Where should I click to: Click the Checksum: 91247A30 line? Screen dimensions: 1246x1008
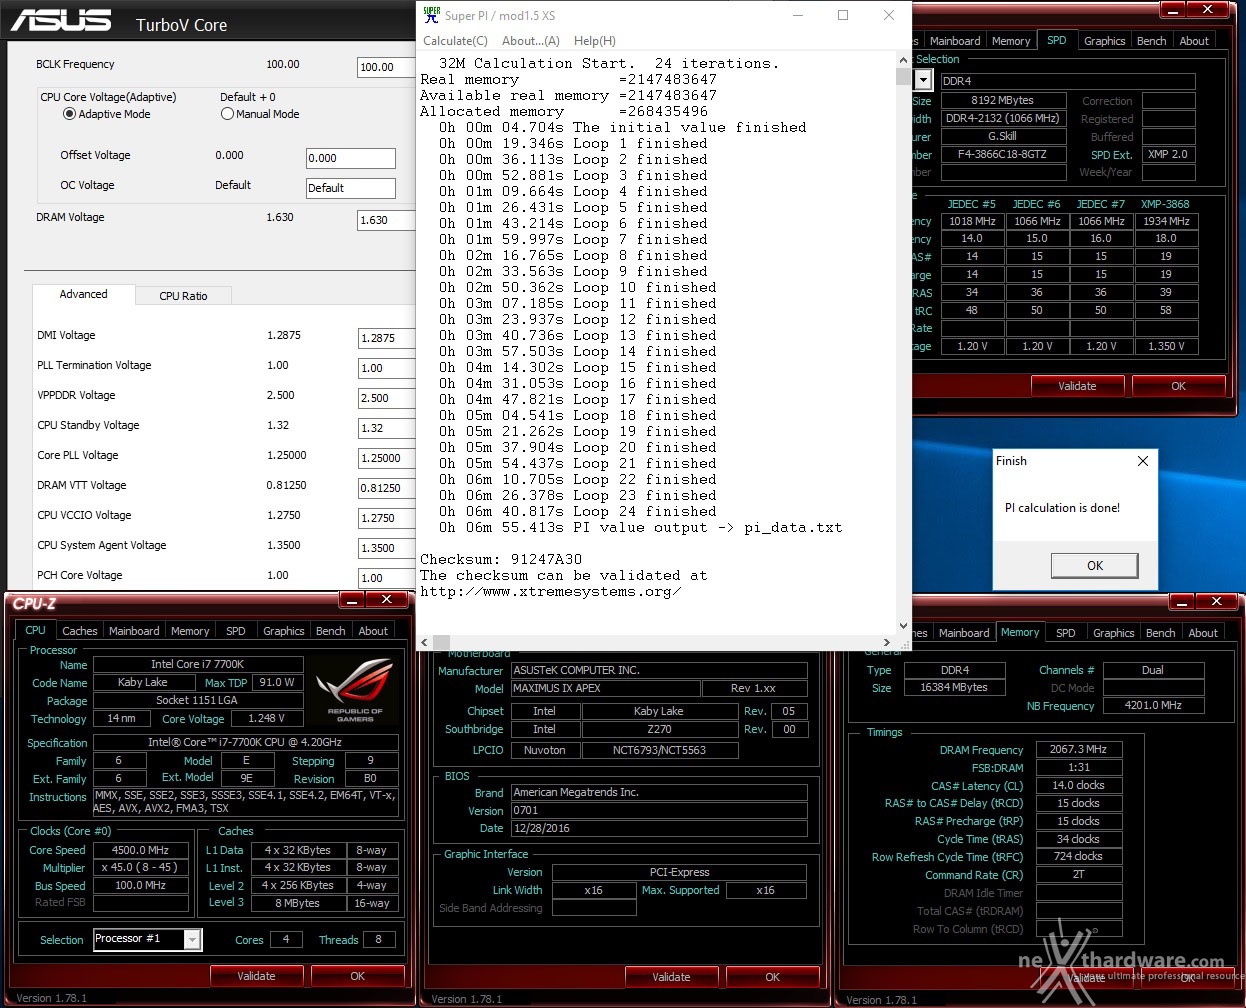point(501,560)
